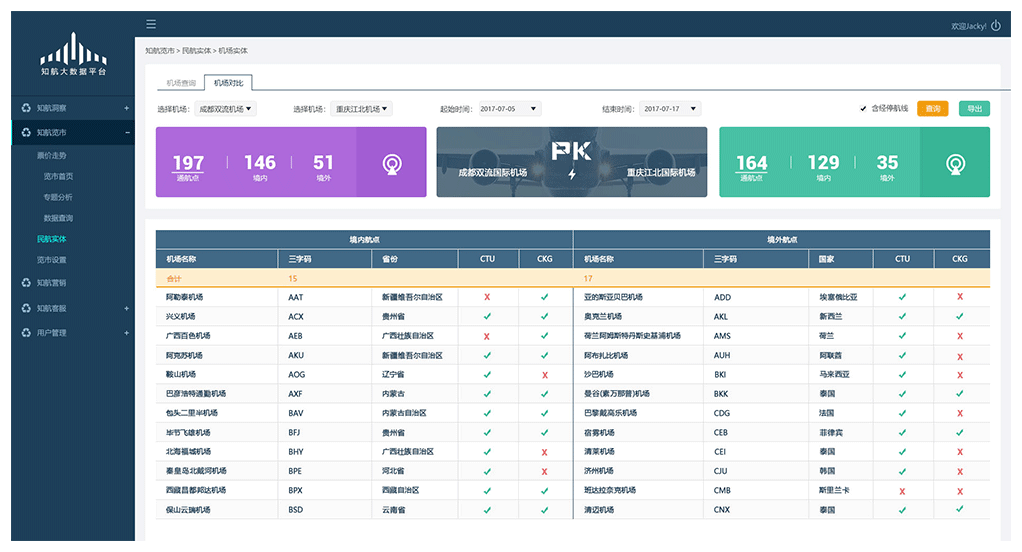This screenshot has height=552, width=1022.
Task: Click the lightning bolt icon under PK
Action: [x=572, y=174]
